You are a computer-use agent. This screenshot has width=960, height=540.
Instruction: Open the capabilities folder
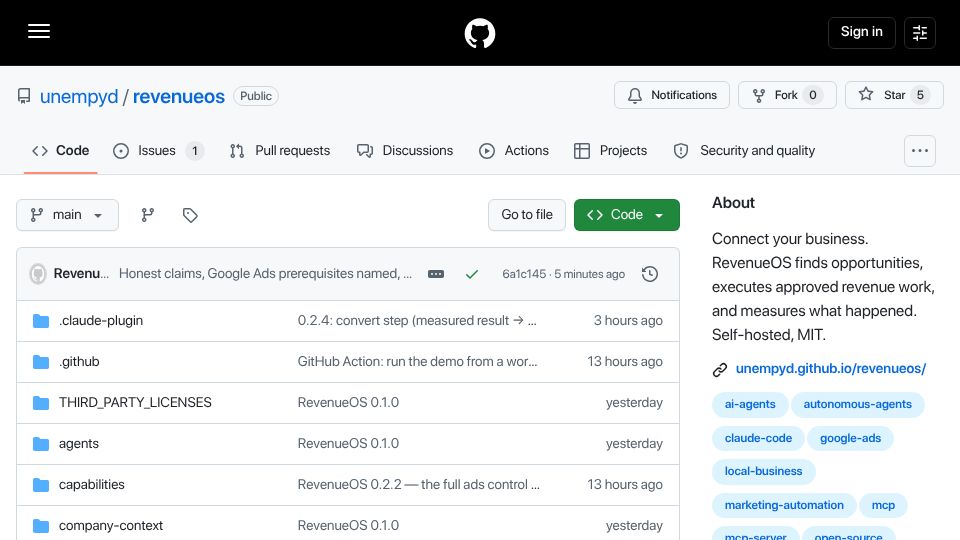(x=91, y=484)
